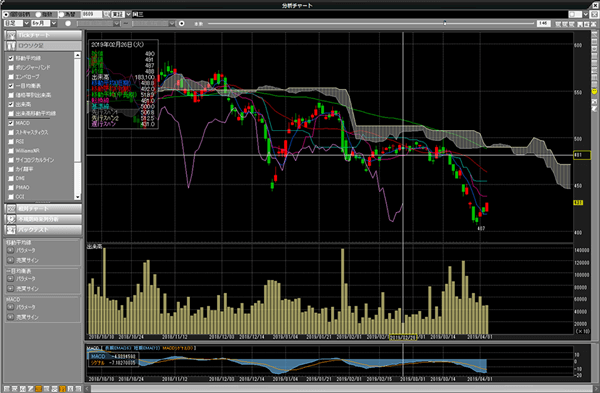Click the stock code input field
600x393 pixels.
(92, 14)
